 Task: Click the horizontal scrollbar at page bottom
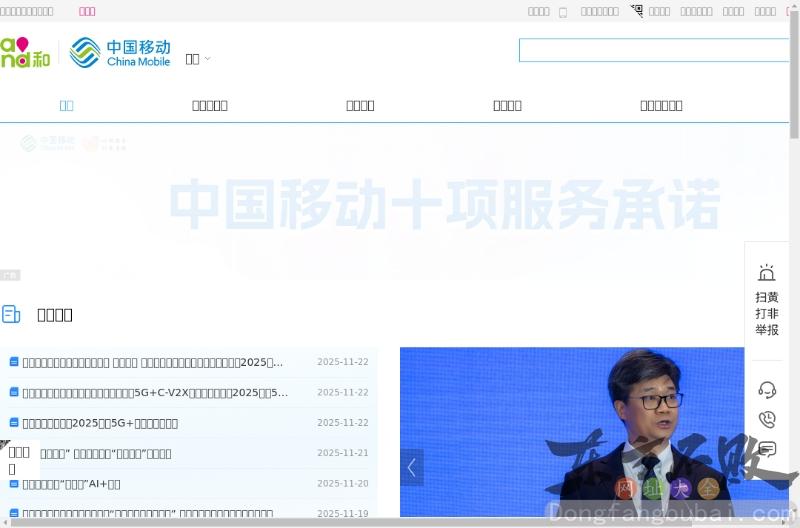(352, 523)
